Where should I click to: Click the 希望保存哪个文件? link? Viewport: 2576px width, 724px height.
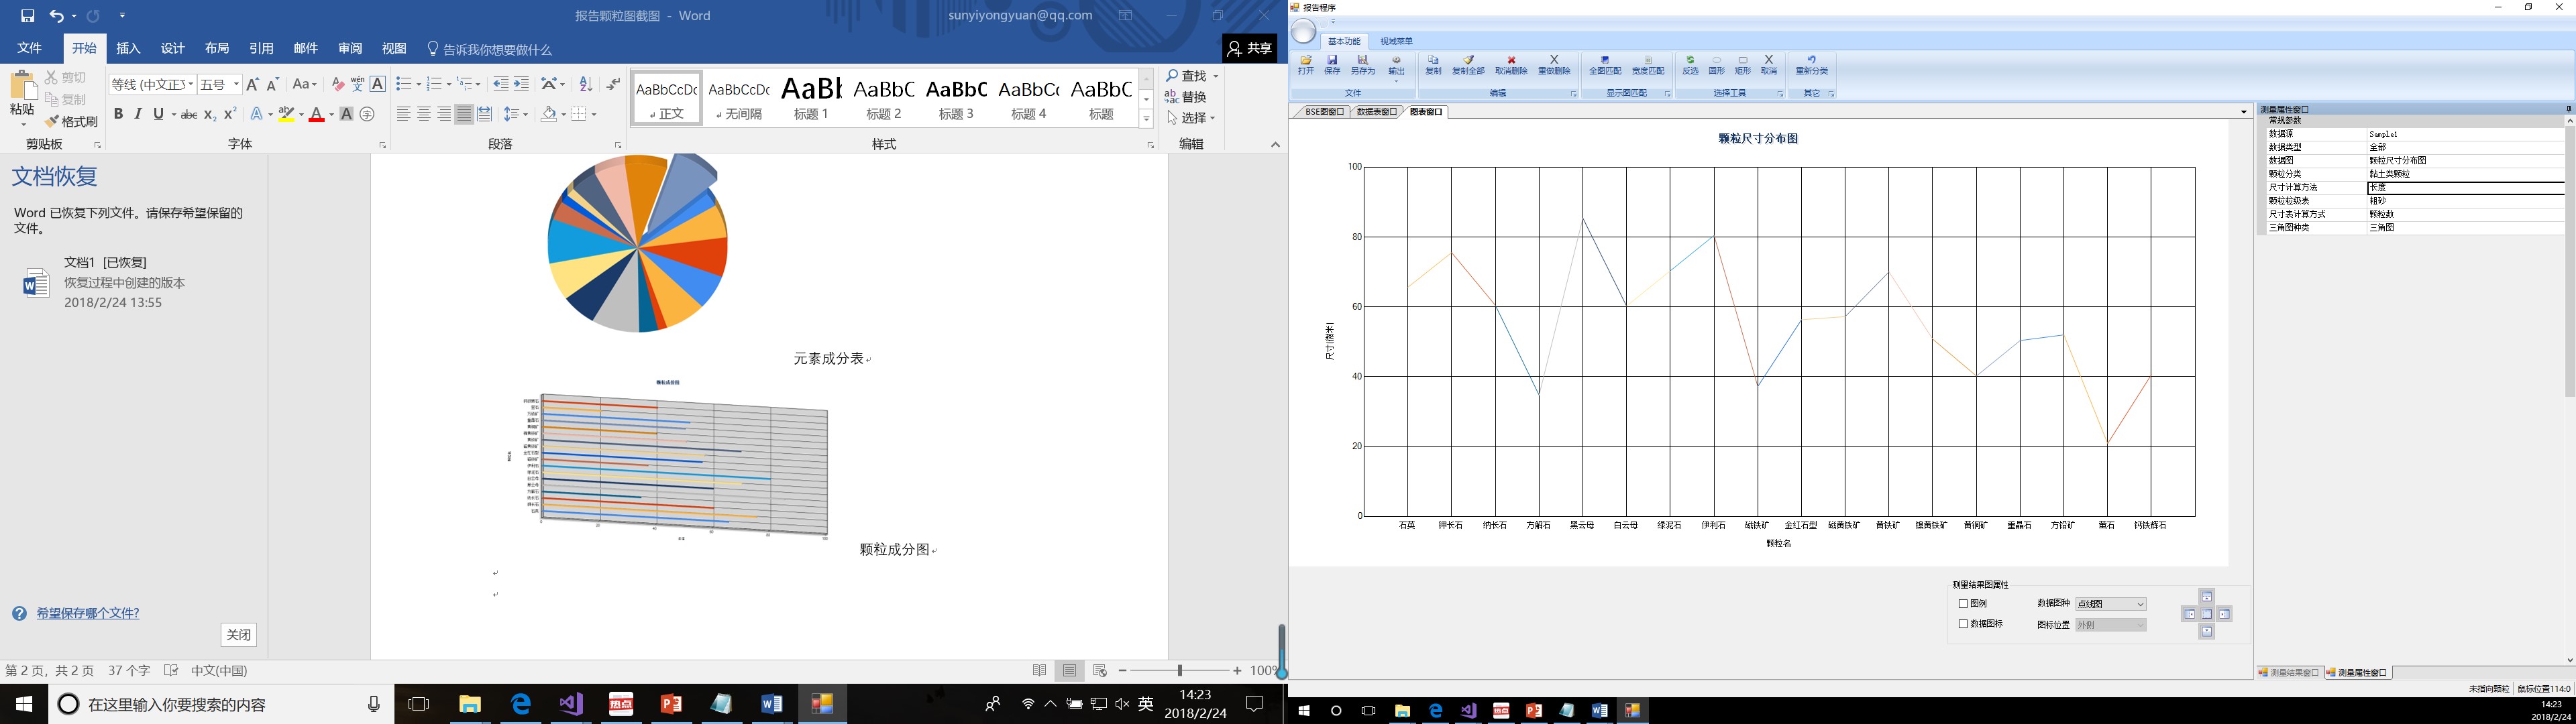88,613
